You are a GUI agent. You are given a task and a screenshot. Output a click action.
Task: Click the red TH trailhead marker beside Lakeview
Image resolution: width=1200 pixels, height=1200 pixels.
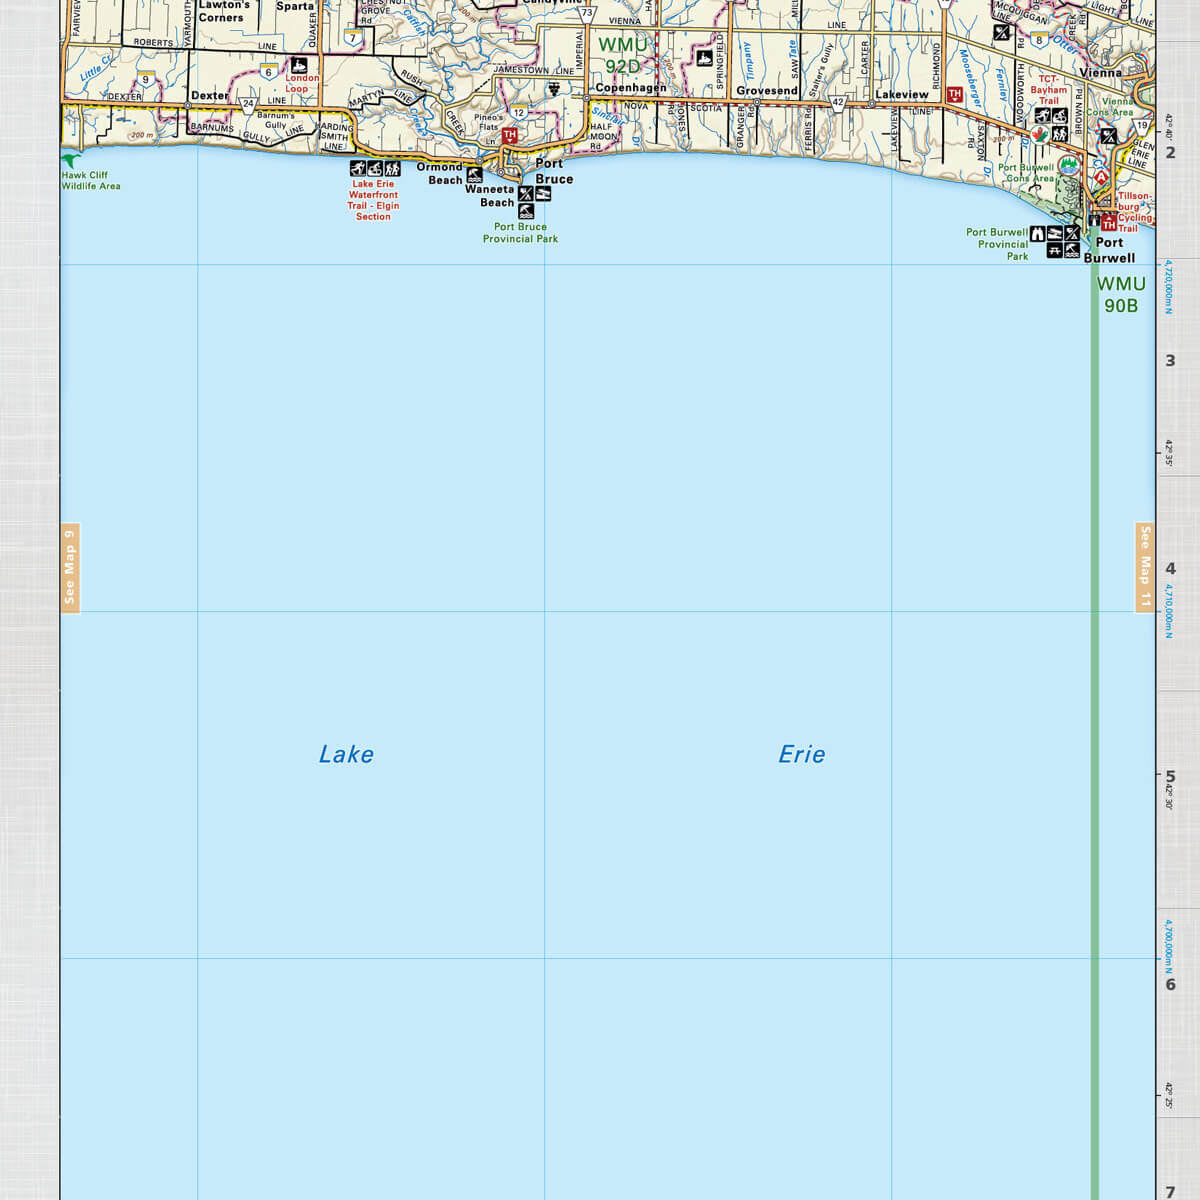tap(954, 95)
